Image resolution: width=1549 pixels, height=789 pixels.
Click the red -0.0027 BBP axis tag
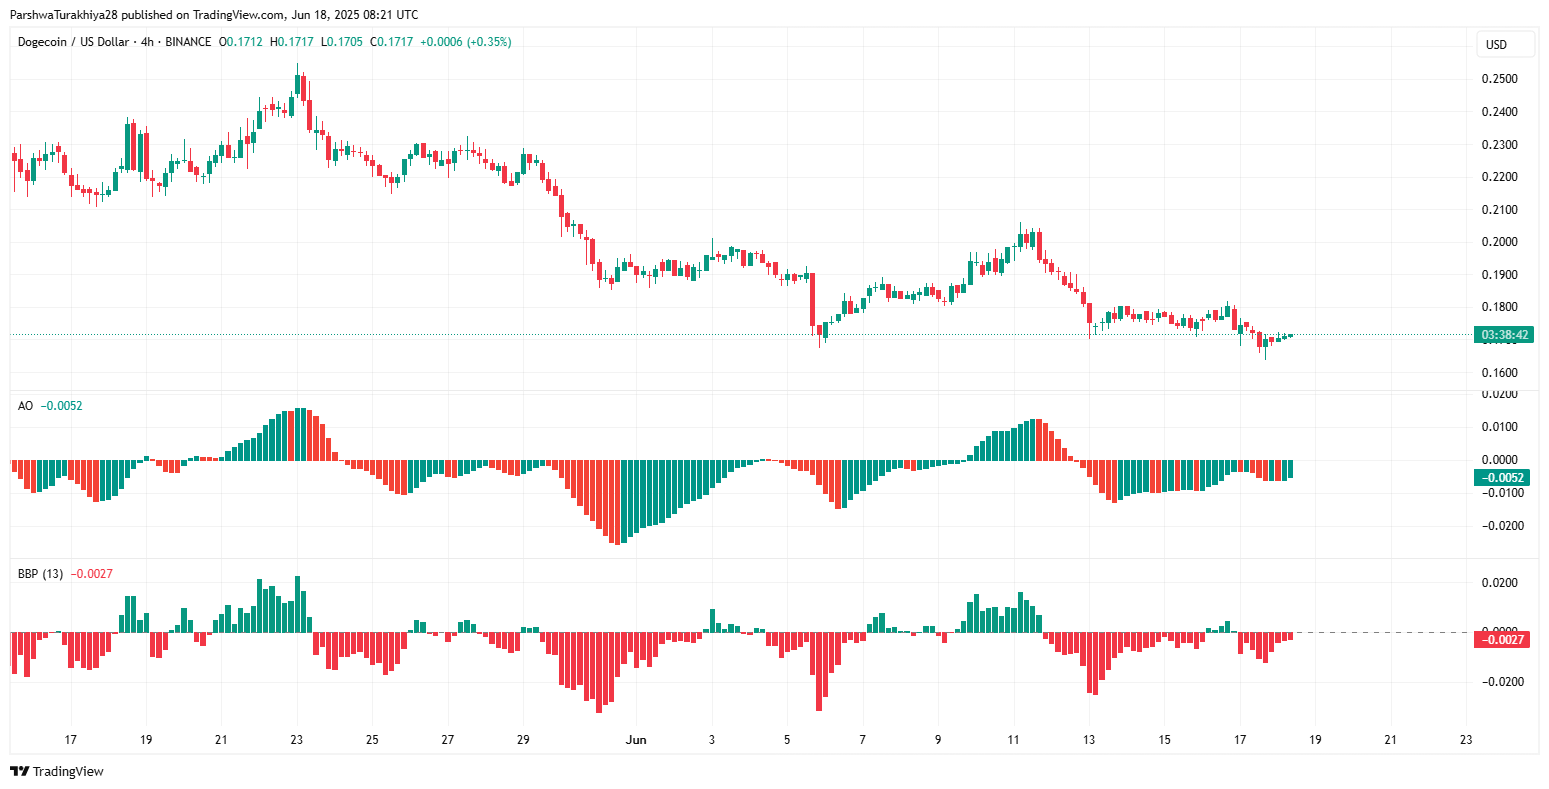[x=1504, y=639]
